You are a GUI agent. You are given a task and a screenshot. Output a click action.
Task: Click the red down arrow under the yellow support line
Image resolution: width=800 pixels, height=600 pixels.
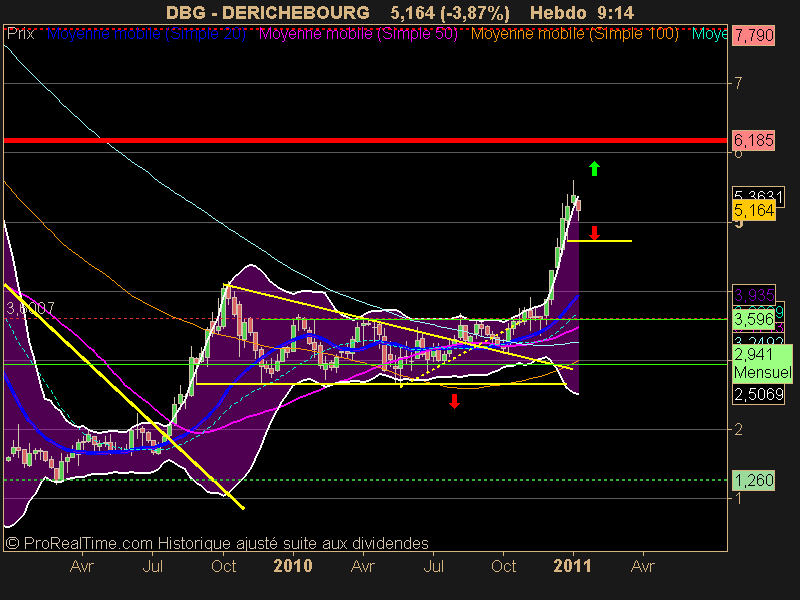[x=454, y=402]
